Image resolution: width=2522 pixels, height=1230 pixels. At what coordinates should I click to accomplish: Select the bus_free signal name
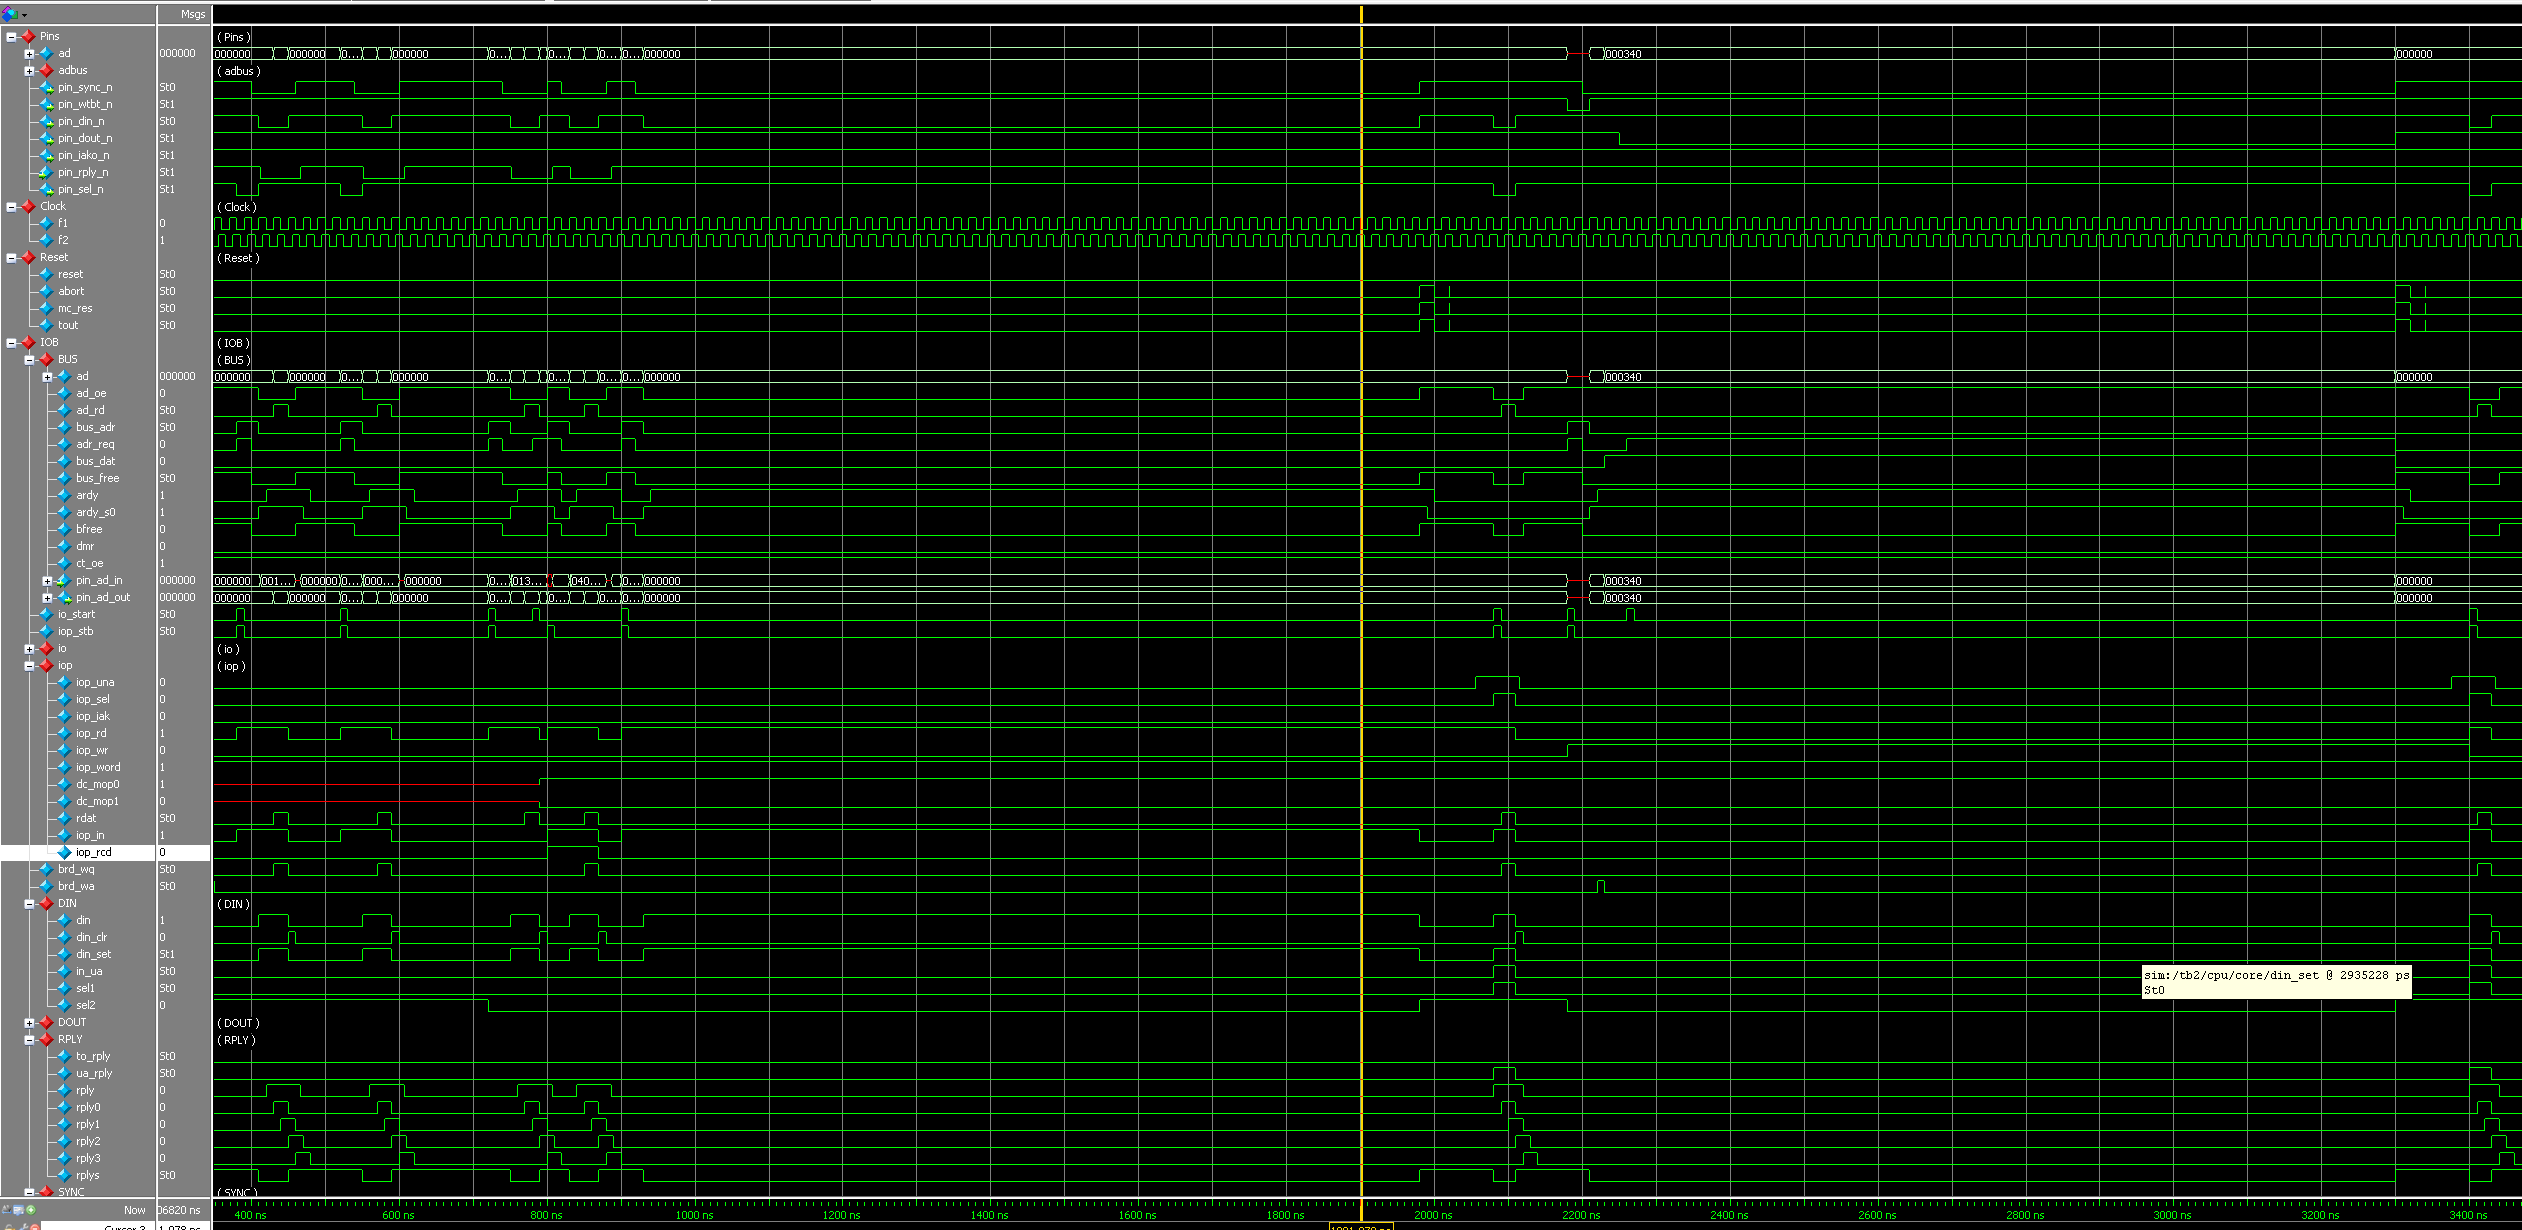pyautogui.click(x=97, y=479)
